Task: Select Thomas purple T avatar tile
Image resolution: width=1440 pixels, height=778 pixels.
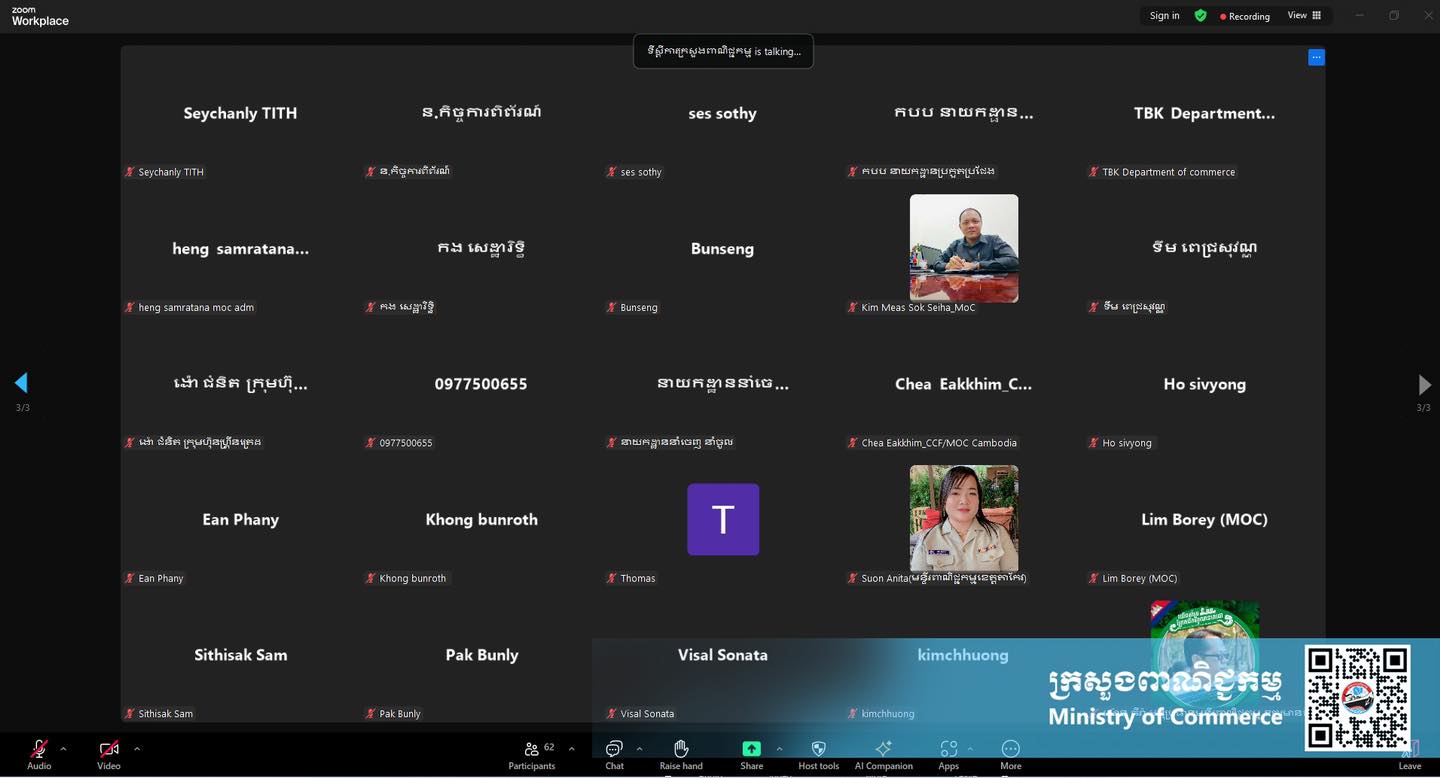Action: 723,519
